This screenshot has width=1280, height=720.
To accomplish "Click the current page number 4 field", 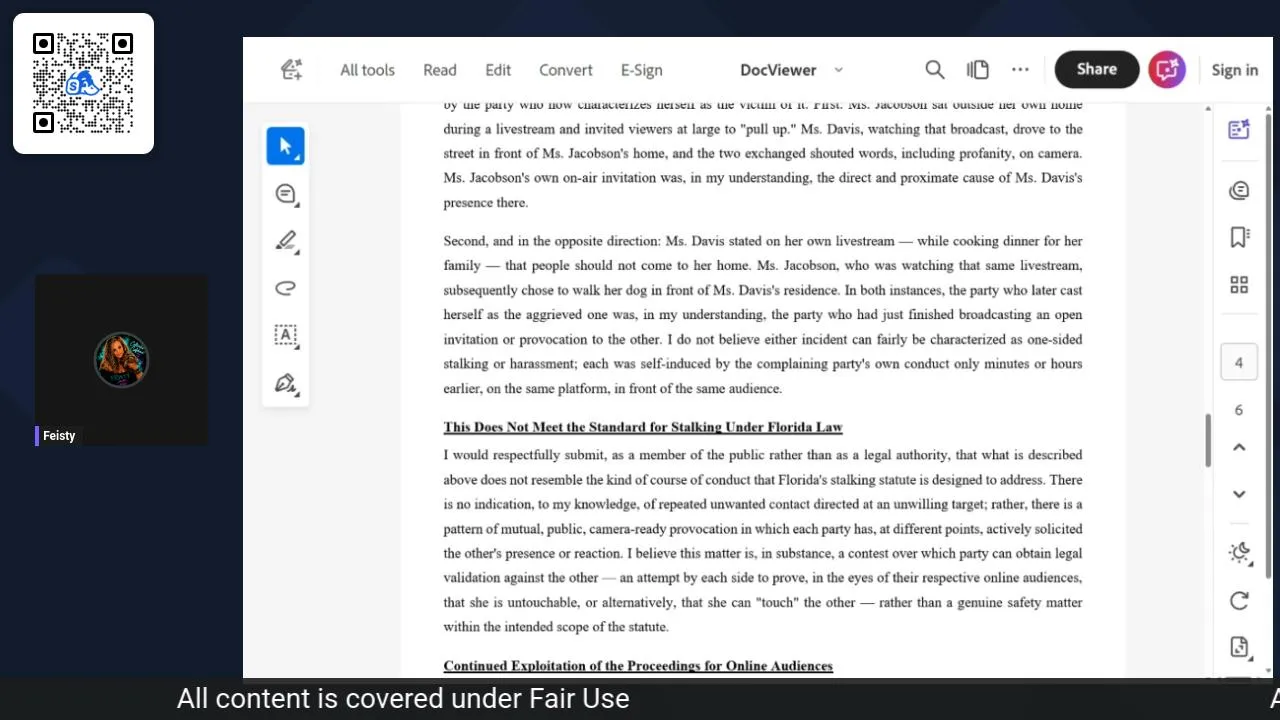I will (x=1239, y=362).
